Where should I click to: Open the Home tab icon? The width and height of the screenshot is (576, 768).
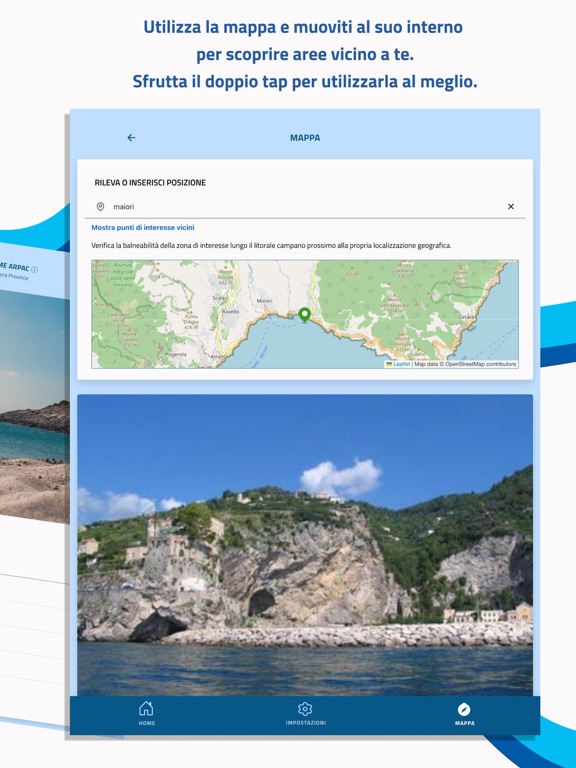pos(146,708)
